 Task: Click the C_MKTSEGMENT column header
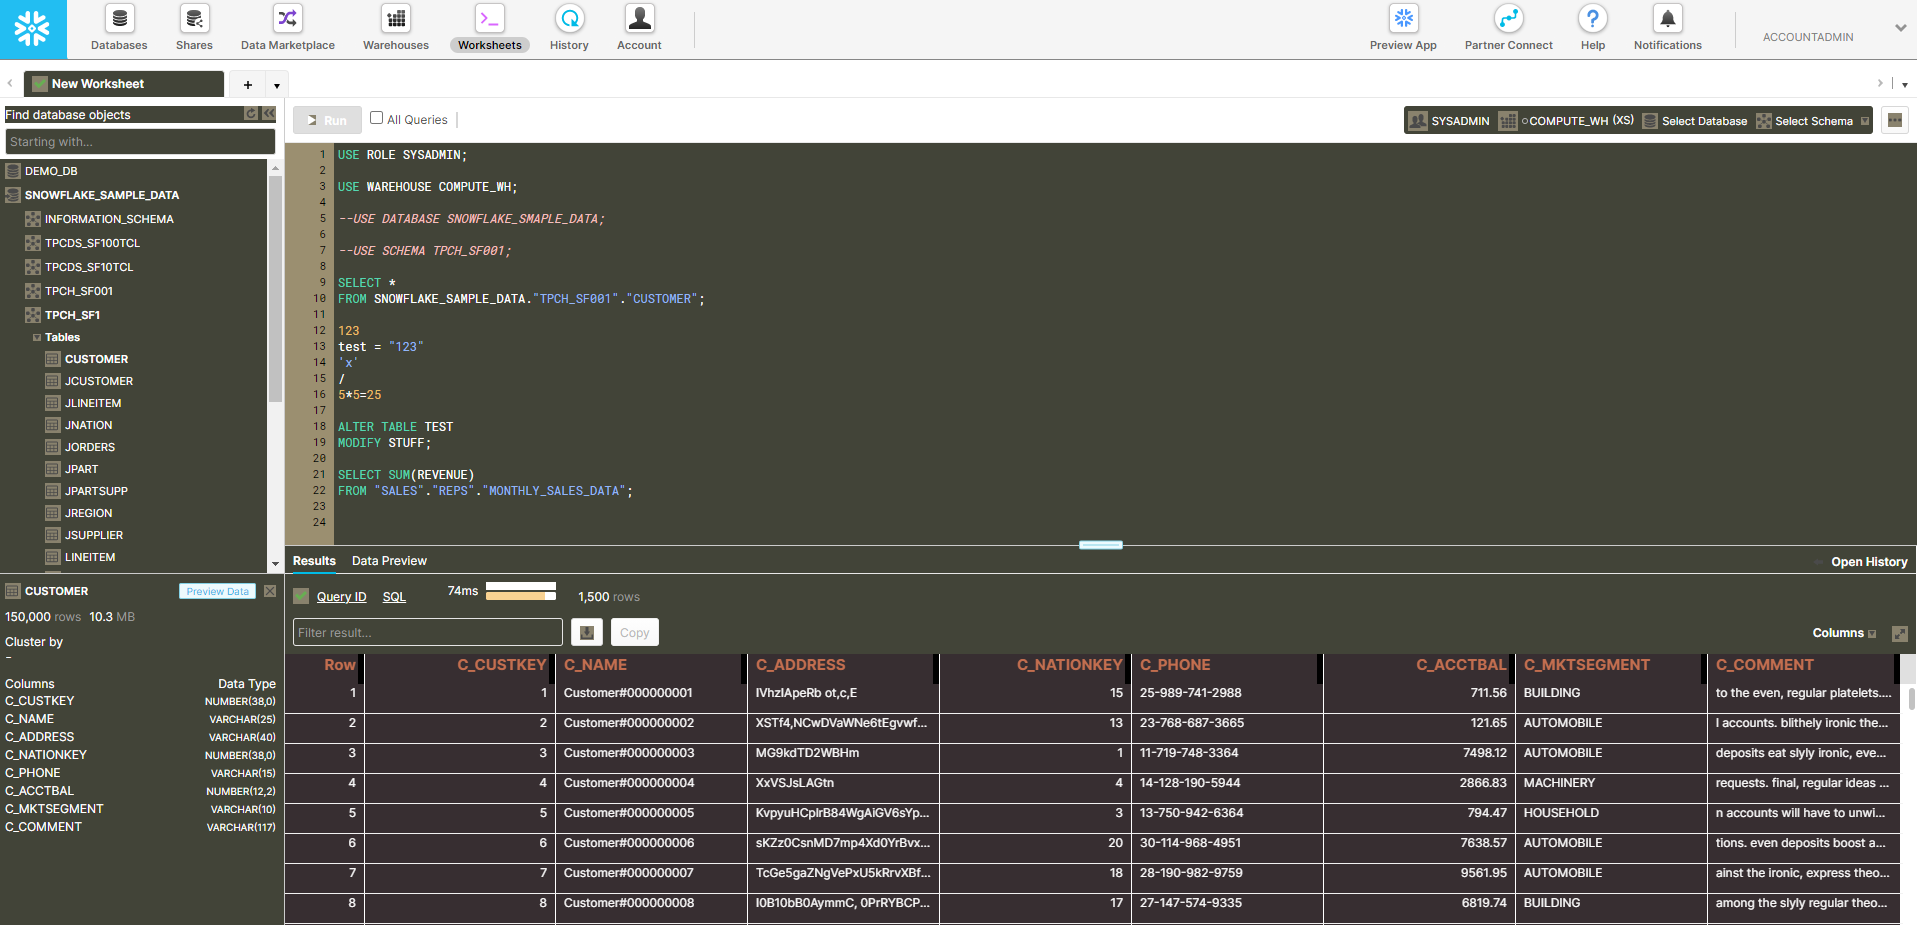1610,665
